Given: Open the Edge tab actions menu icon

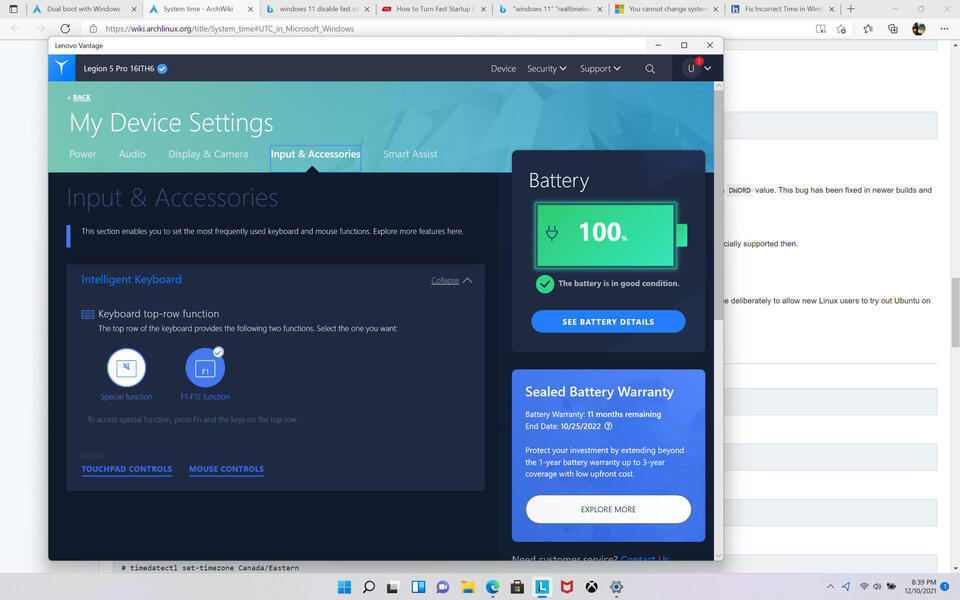Looking at the screenshot, I should [13, 9].
